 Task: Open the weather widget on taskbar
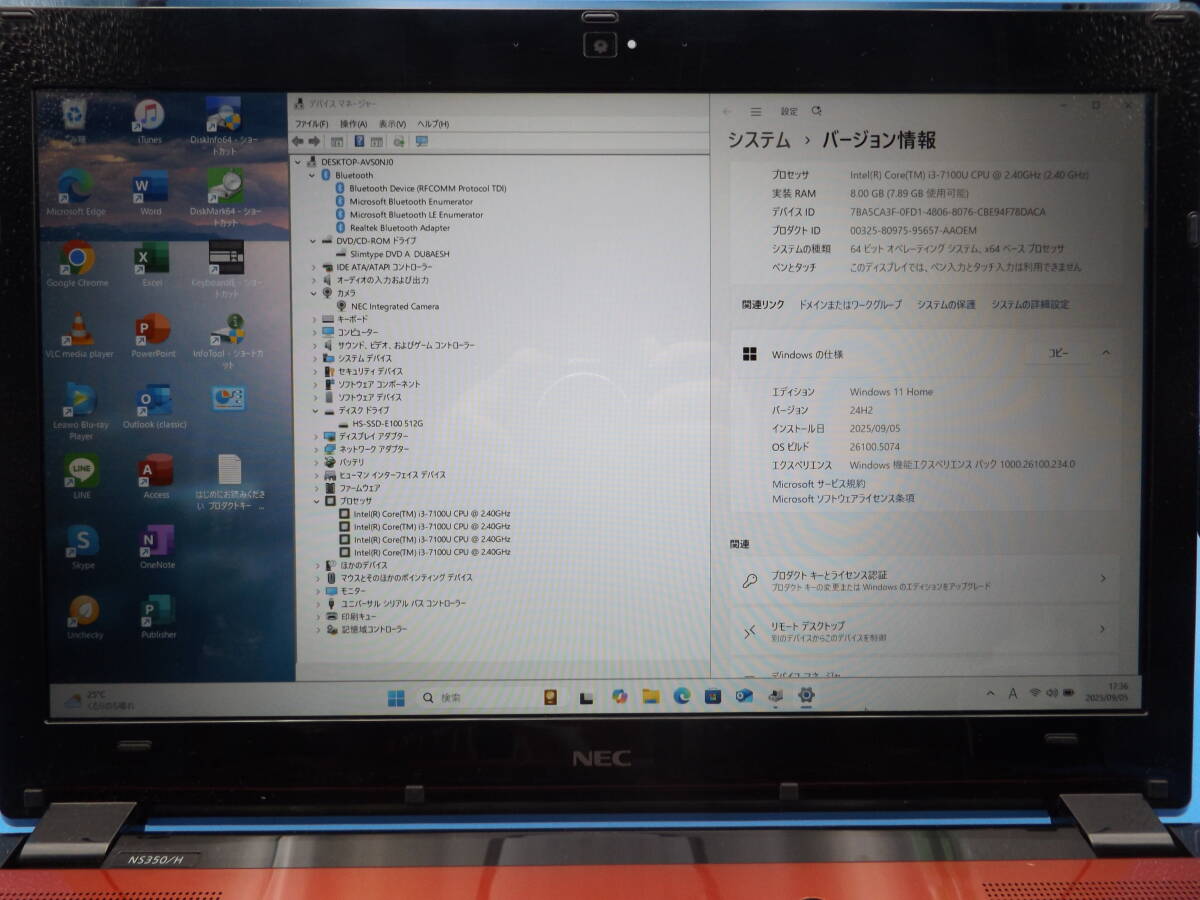[x=99, y=700]
